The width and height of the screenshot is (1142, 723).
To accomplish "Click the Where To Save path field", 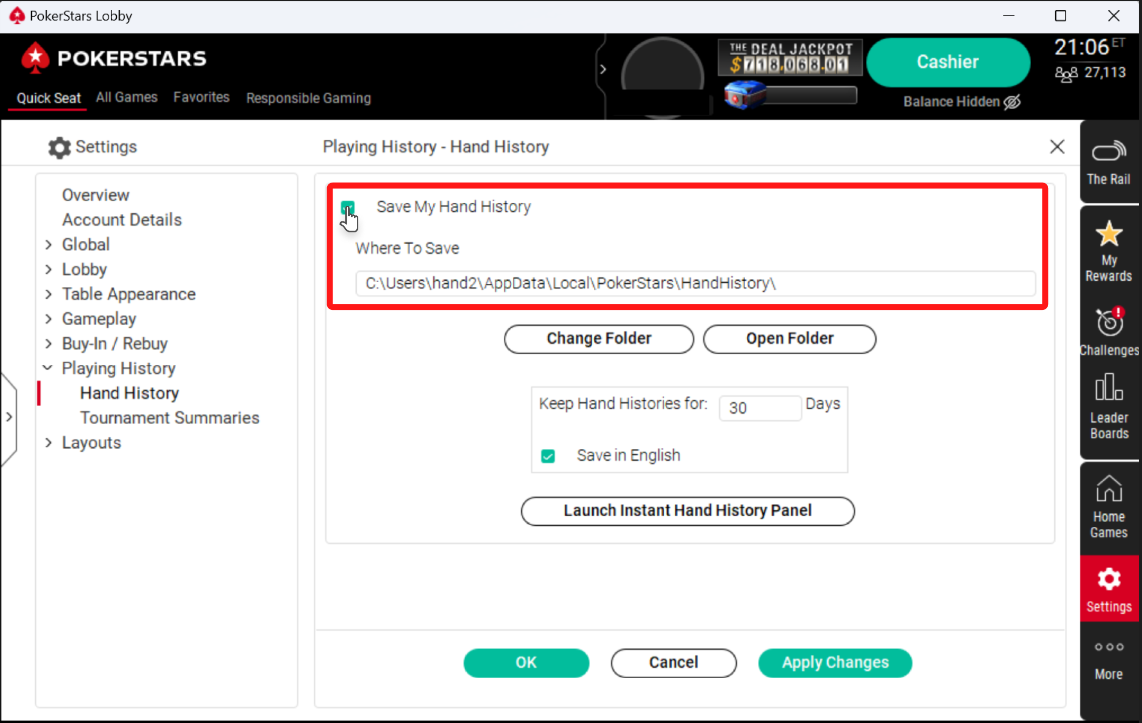I will coord(696,283).
